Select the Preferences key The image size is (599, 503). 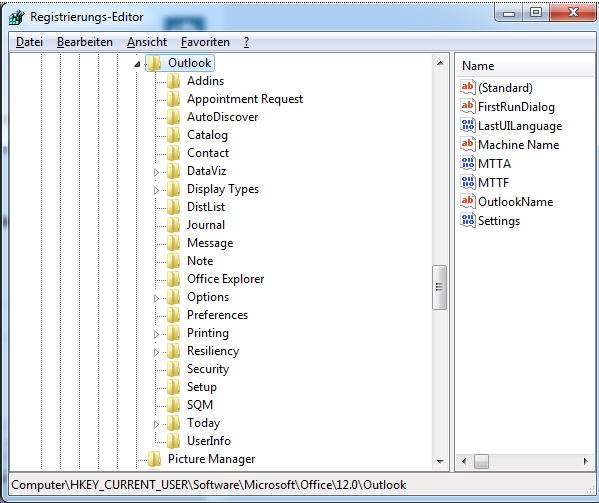[217, 315]
